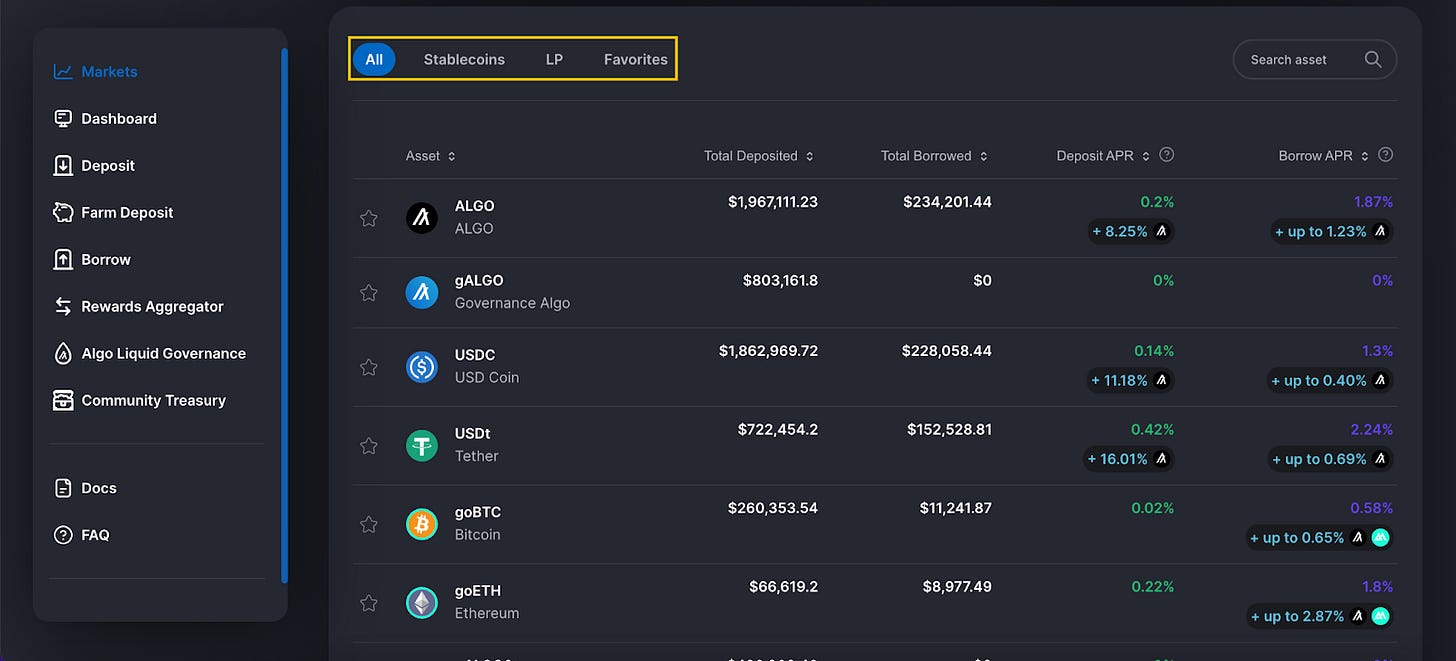This screenshot has height=661, width=1456.
Task: Click the Algo Liquid Governance droplet icon
Action: (x=63, y=354)
